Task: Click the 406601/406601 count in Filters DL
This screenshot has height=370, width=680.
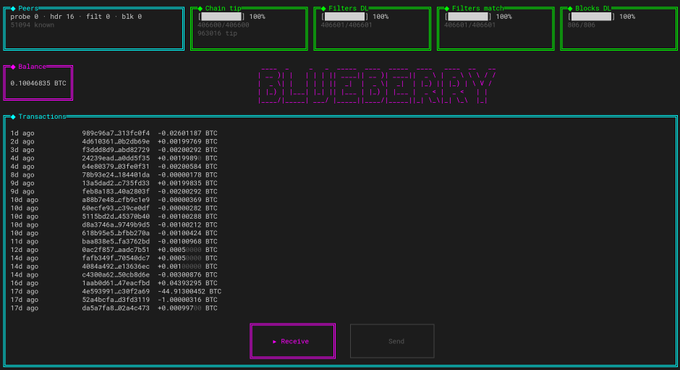Action: (x=347, y=25)
